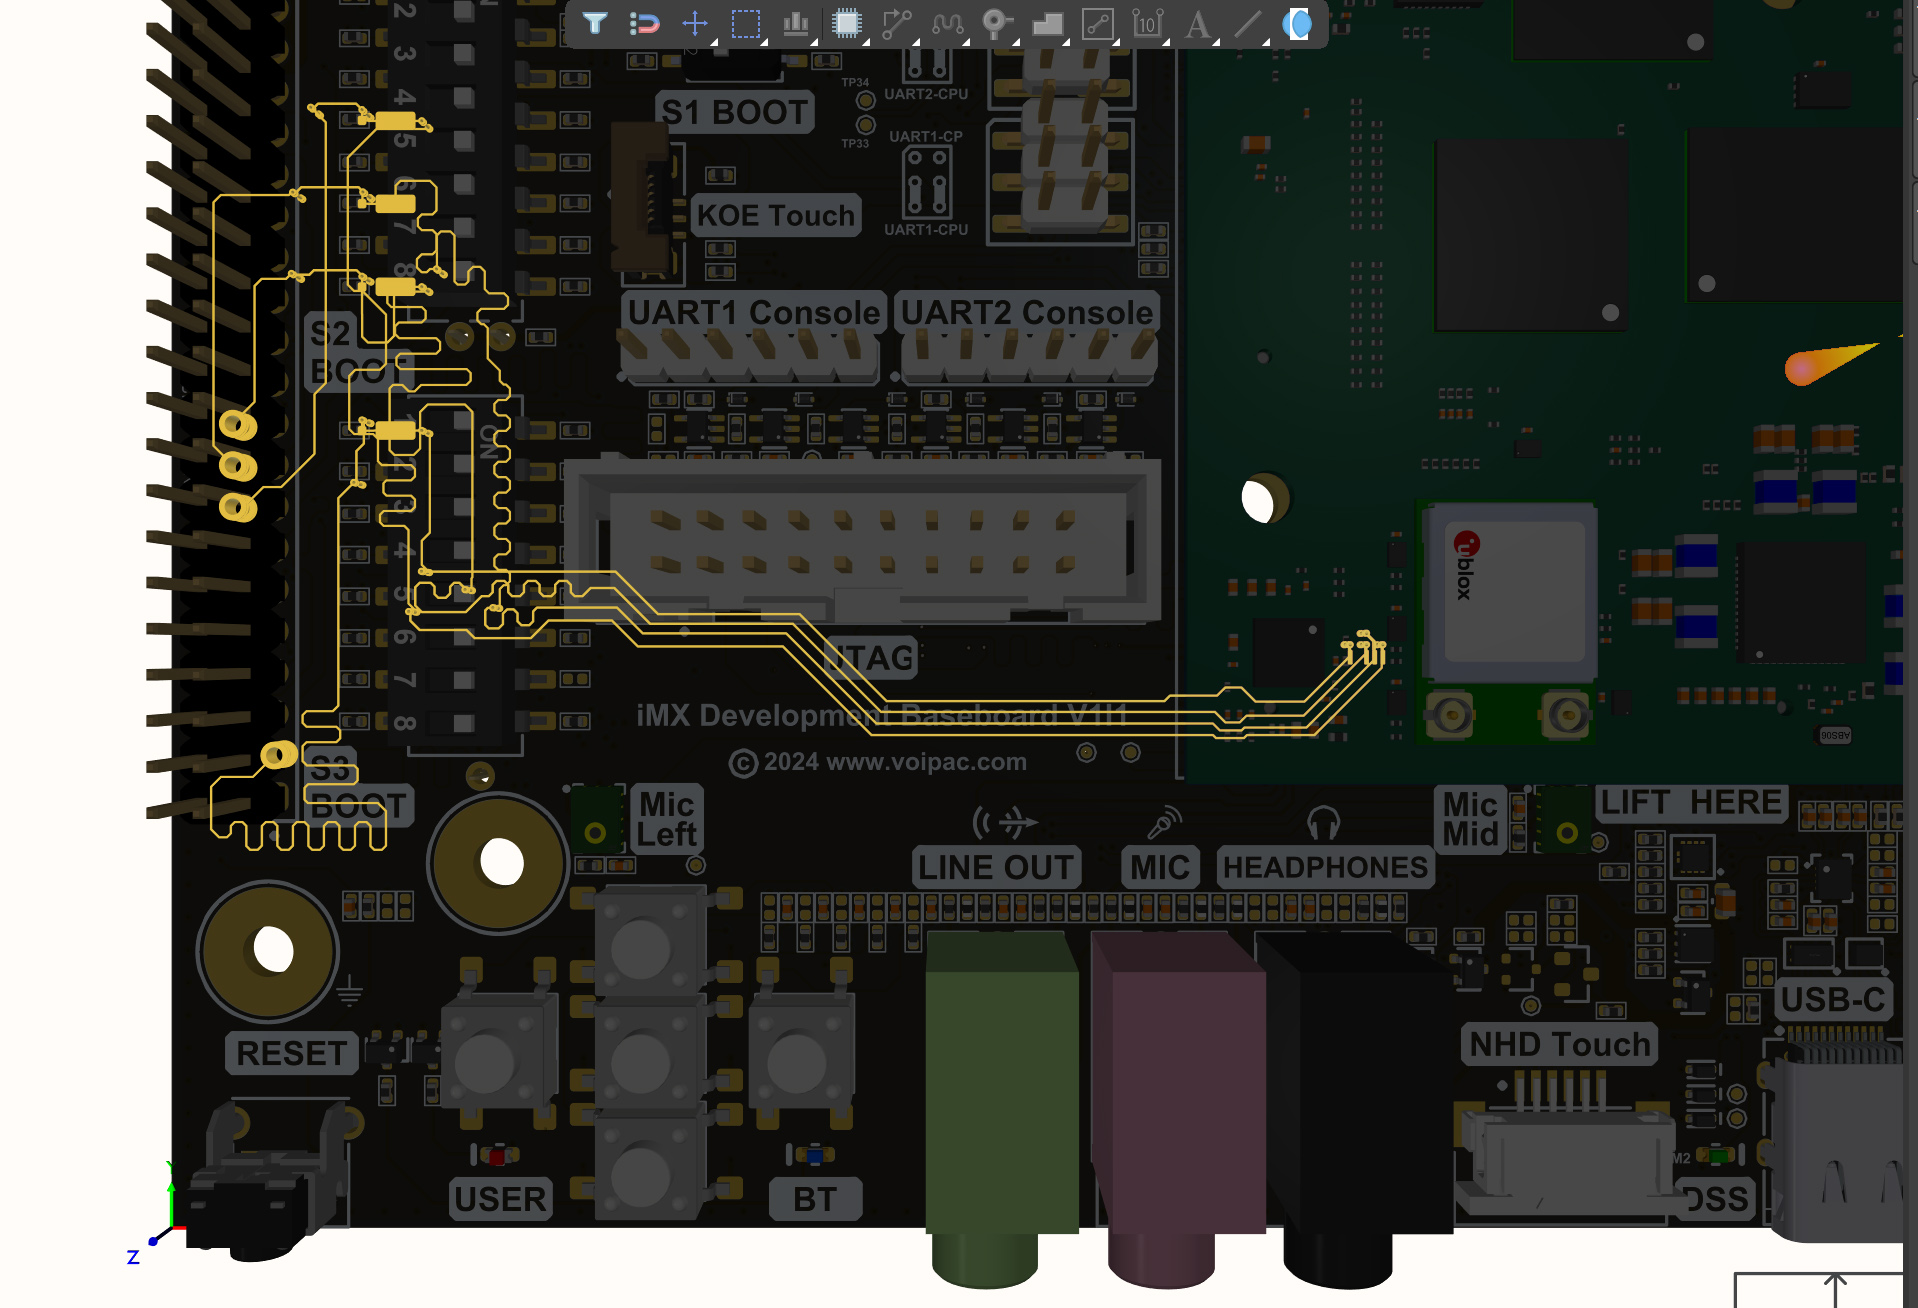Click the Place Dimension tool
The height and width of the screenshot is (1308, 1918).
[1147, 23]
